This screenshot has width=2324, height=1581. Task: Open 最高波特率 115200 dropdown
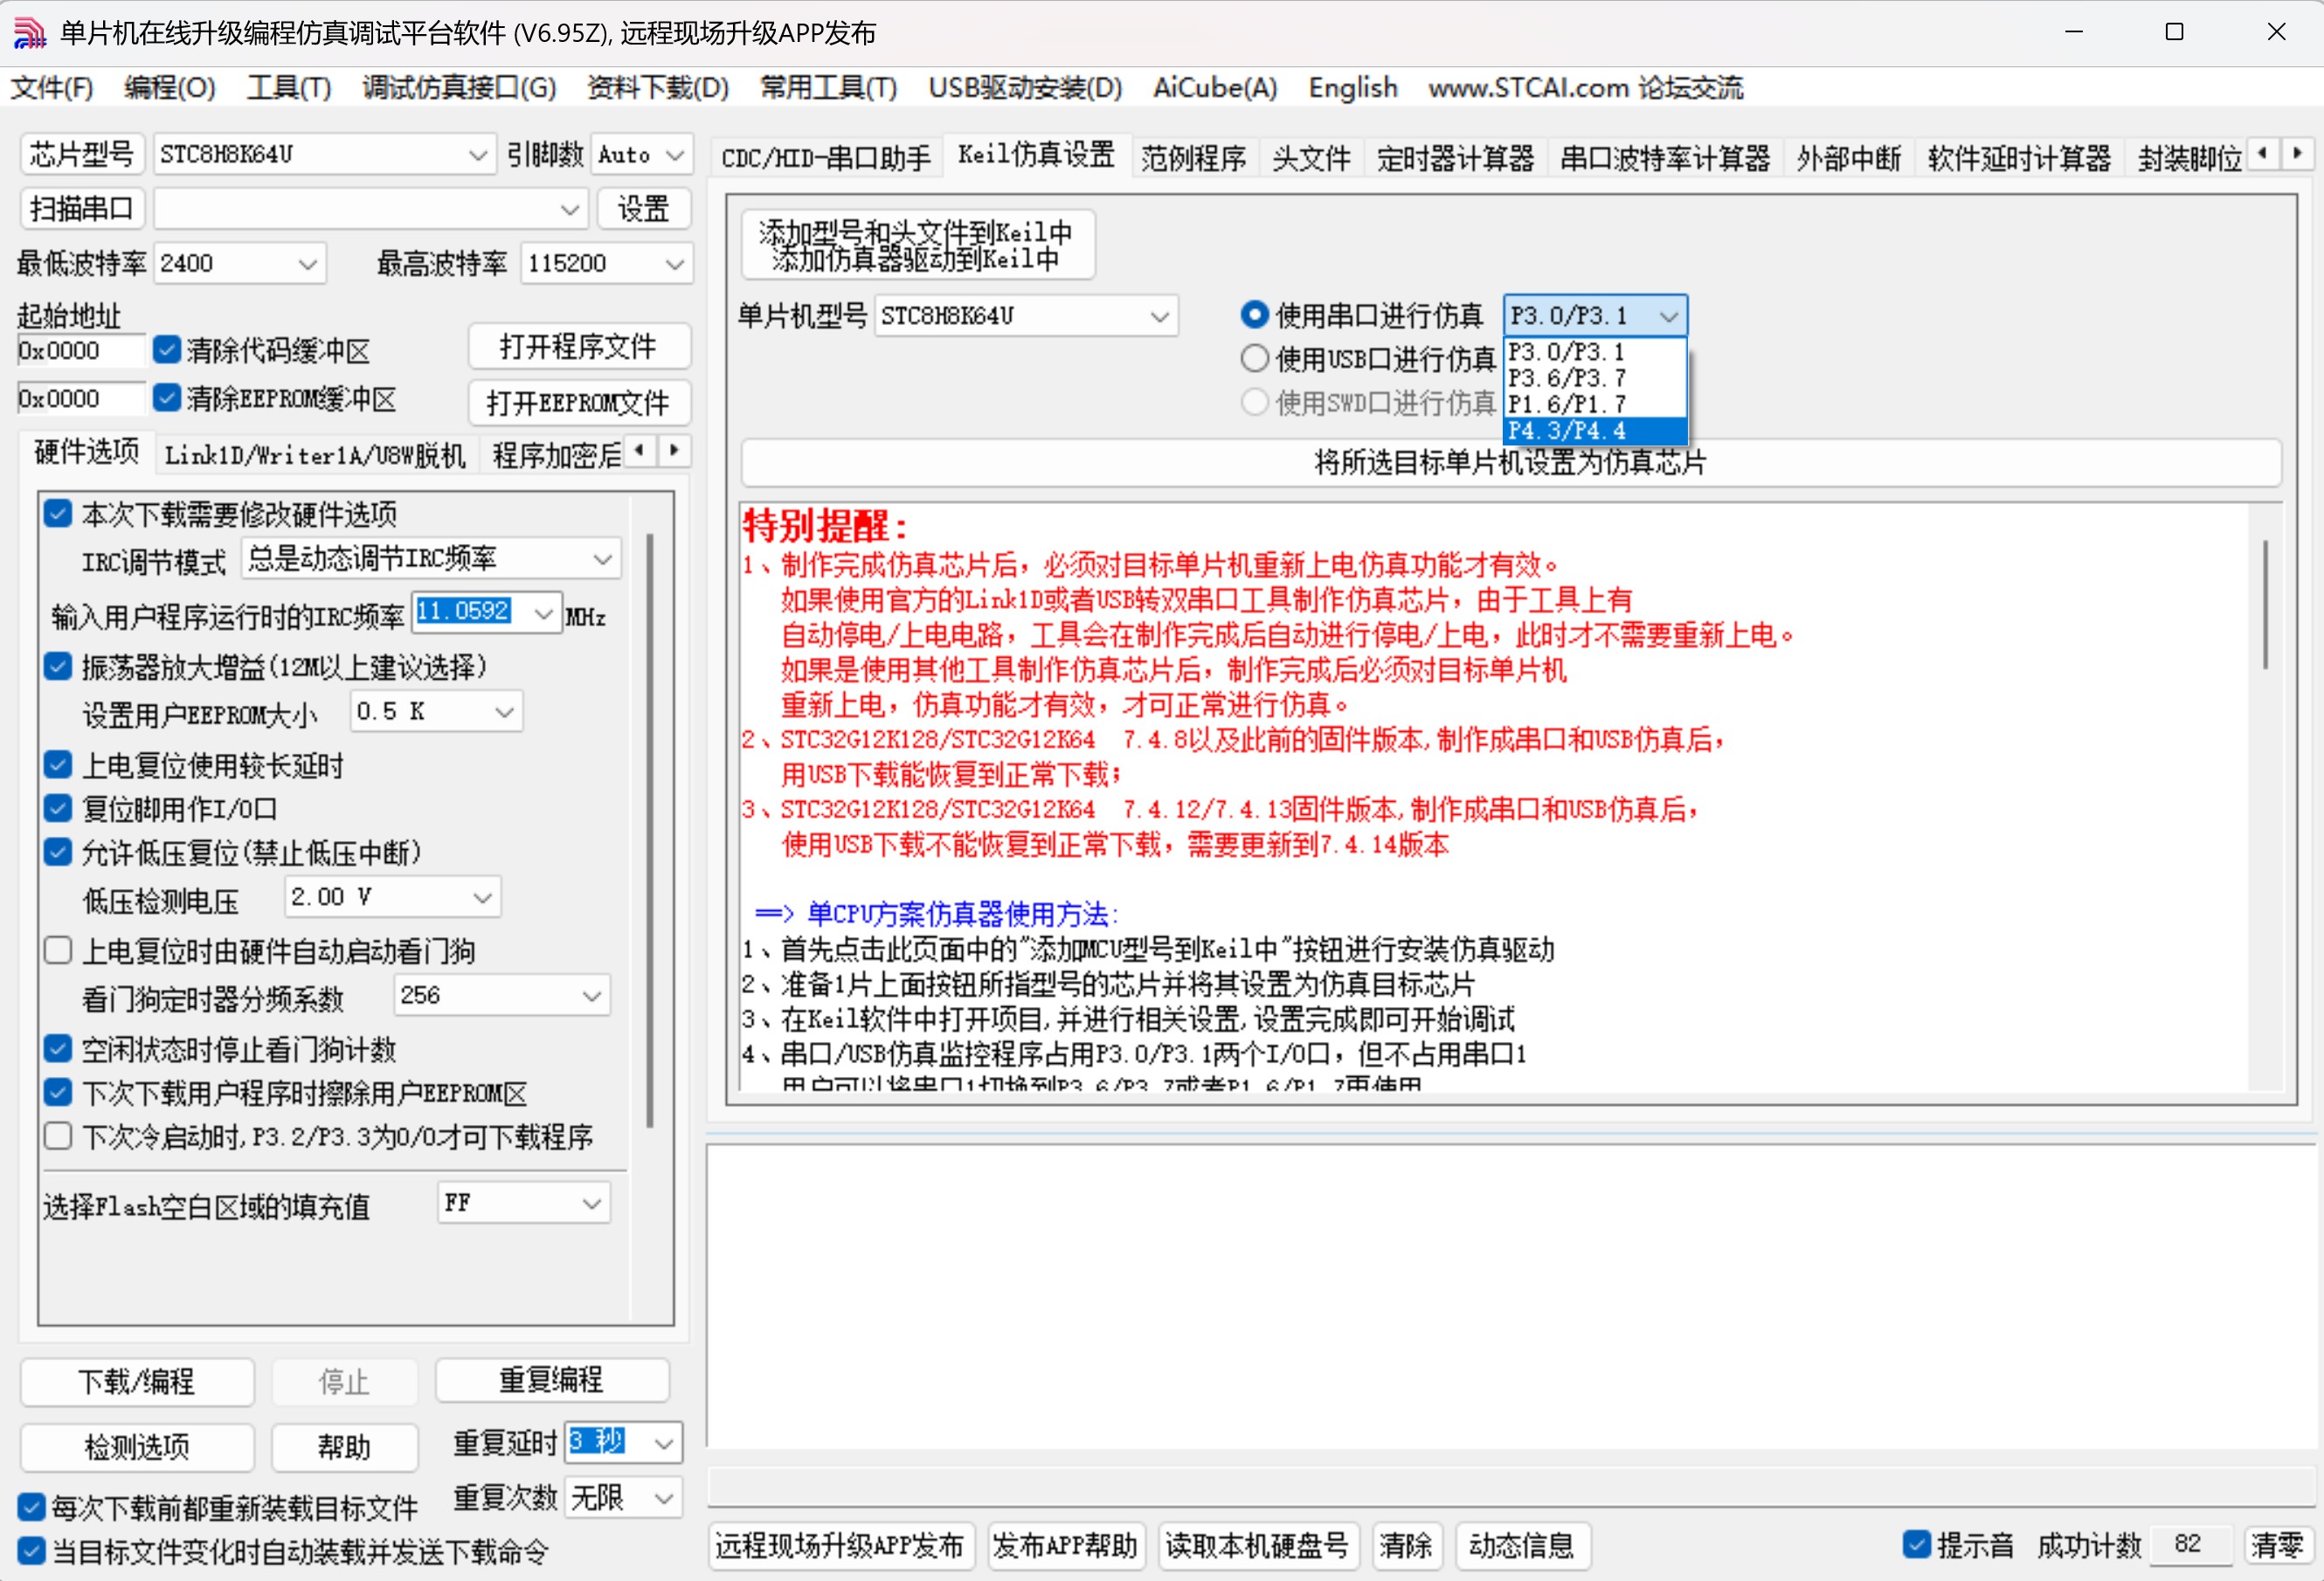click(x=606, y=263)
